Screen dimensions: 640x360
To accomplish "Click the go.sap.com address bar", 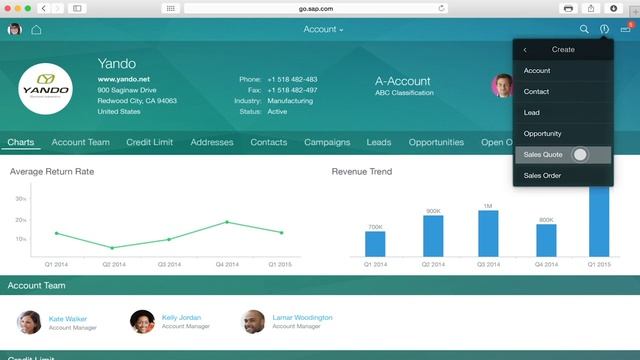I will [x=316, y=8].
